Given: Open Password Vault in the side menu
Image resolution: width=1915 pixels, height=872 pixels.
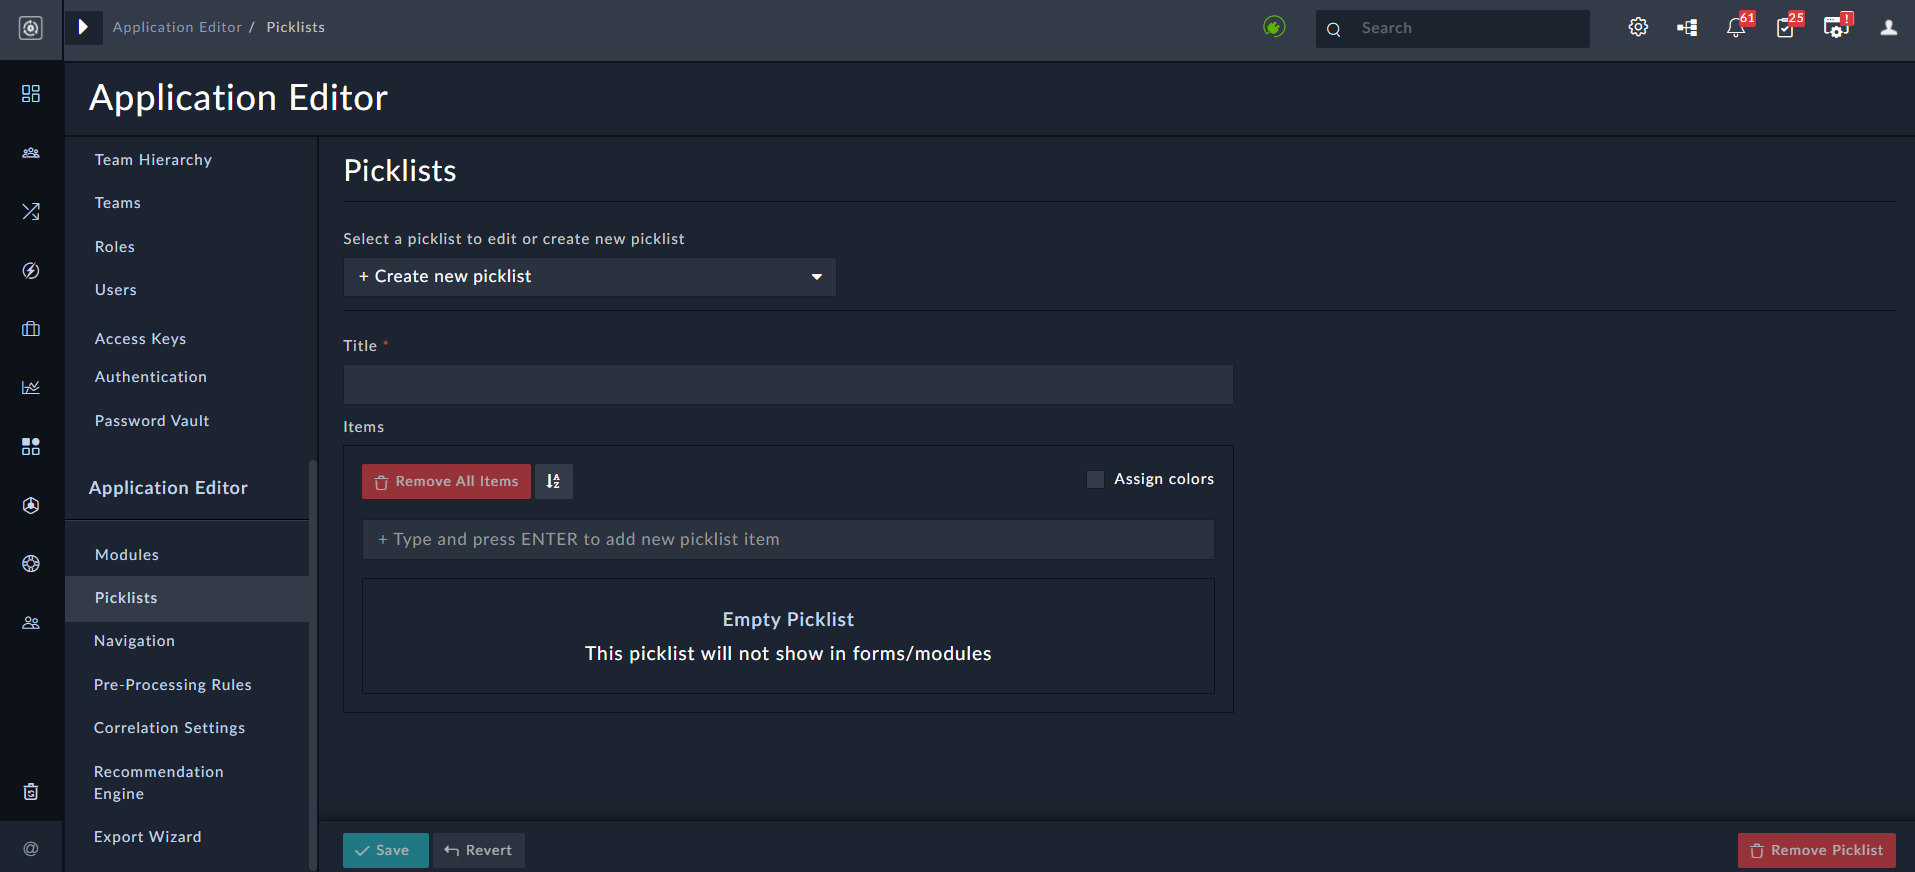Looking at the screenshot, I should click(x=152, y=421).
